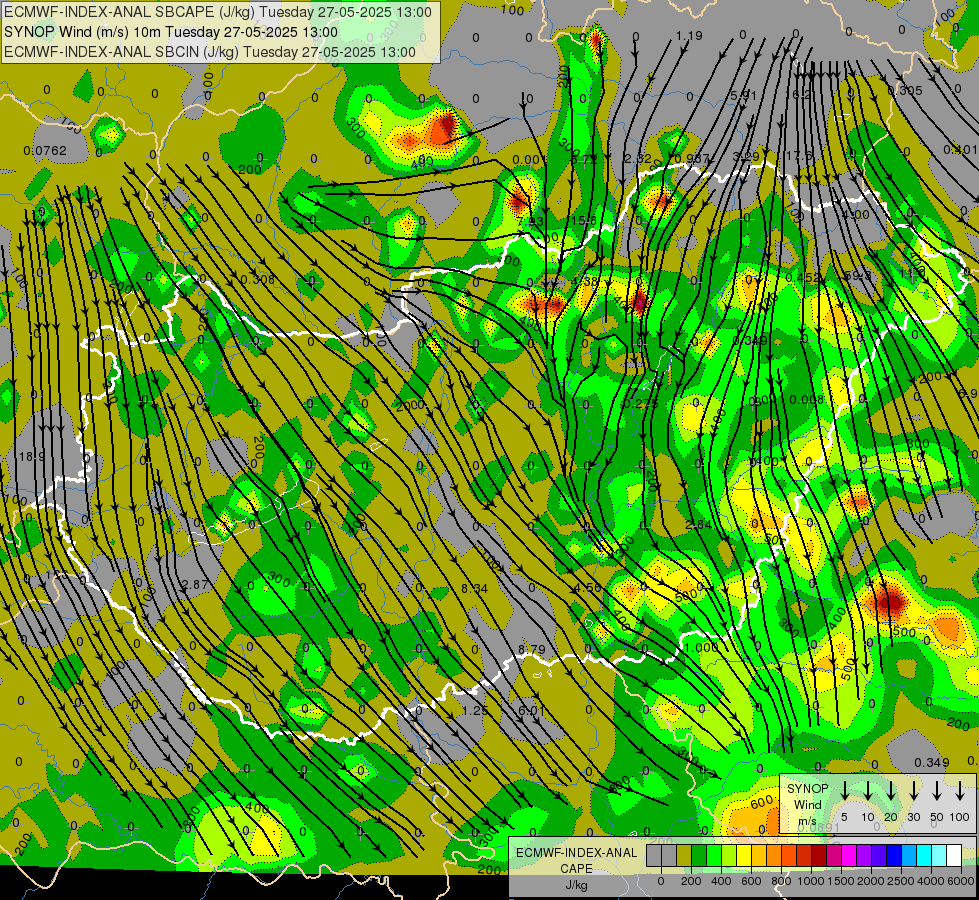Select the bright magenta CAPE legend swatch
This screenshot has height=900, width=979.
pos(849,856)
